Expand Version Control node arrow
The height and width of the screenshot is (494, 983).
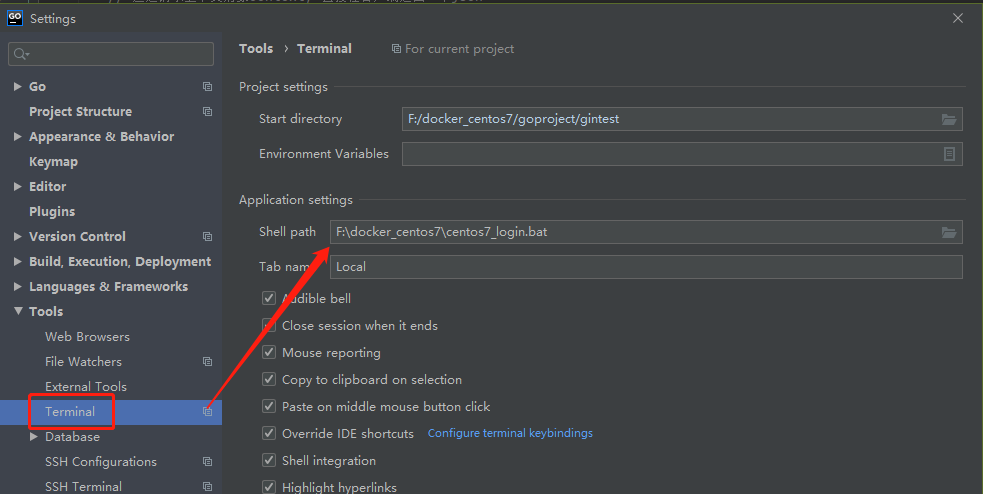click(18, 236)
